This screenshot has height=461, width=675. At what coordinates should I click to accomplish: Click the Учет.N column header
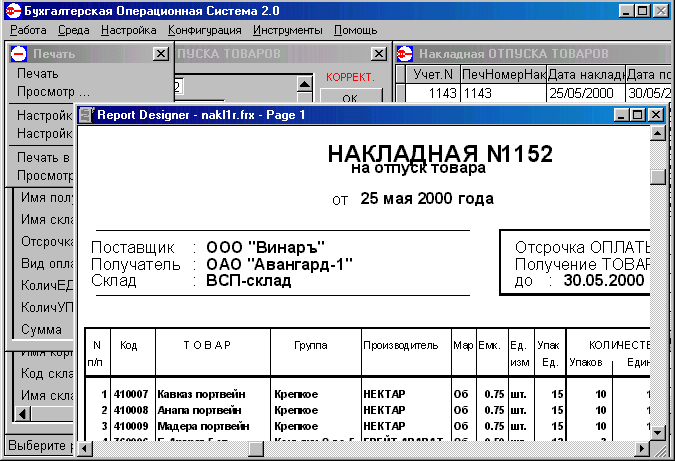pyautogui.click(x=433, y=74)
